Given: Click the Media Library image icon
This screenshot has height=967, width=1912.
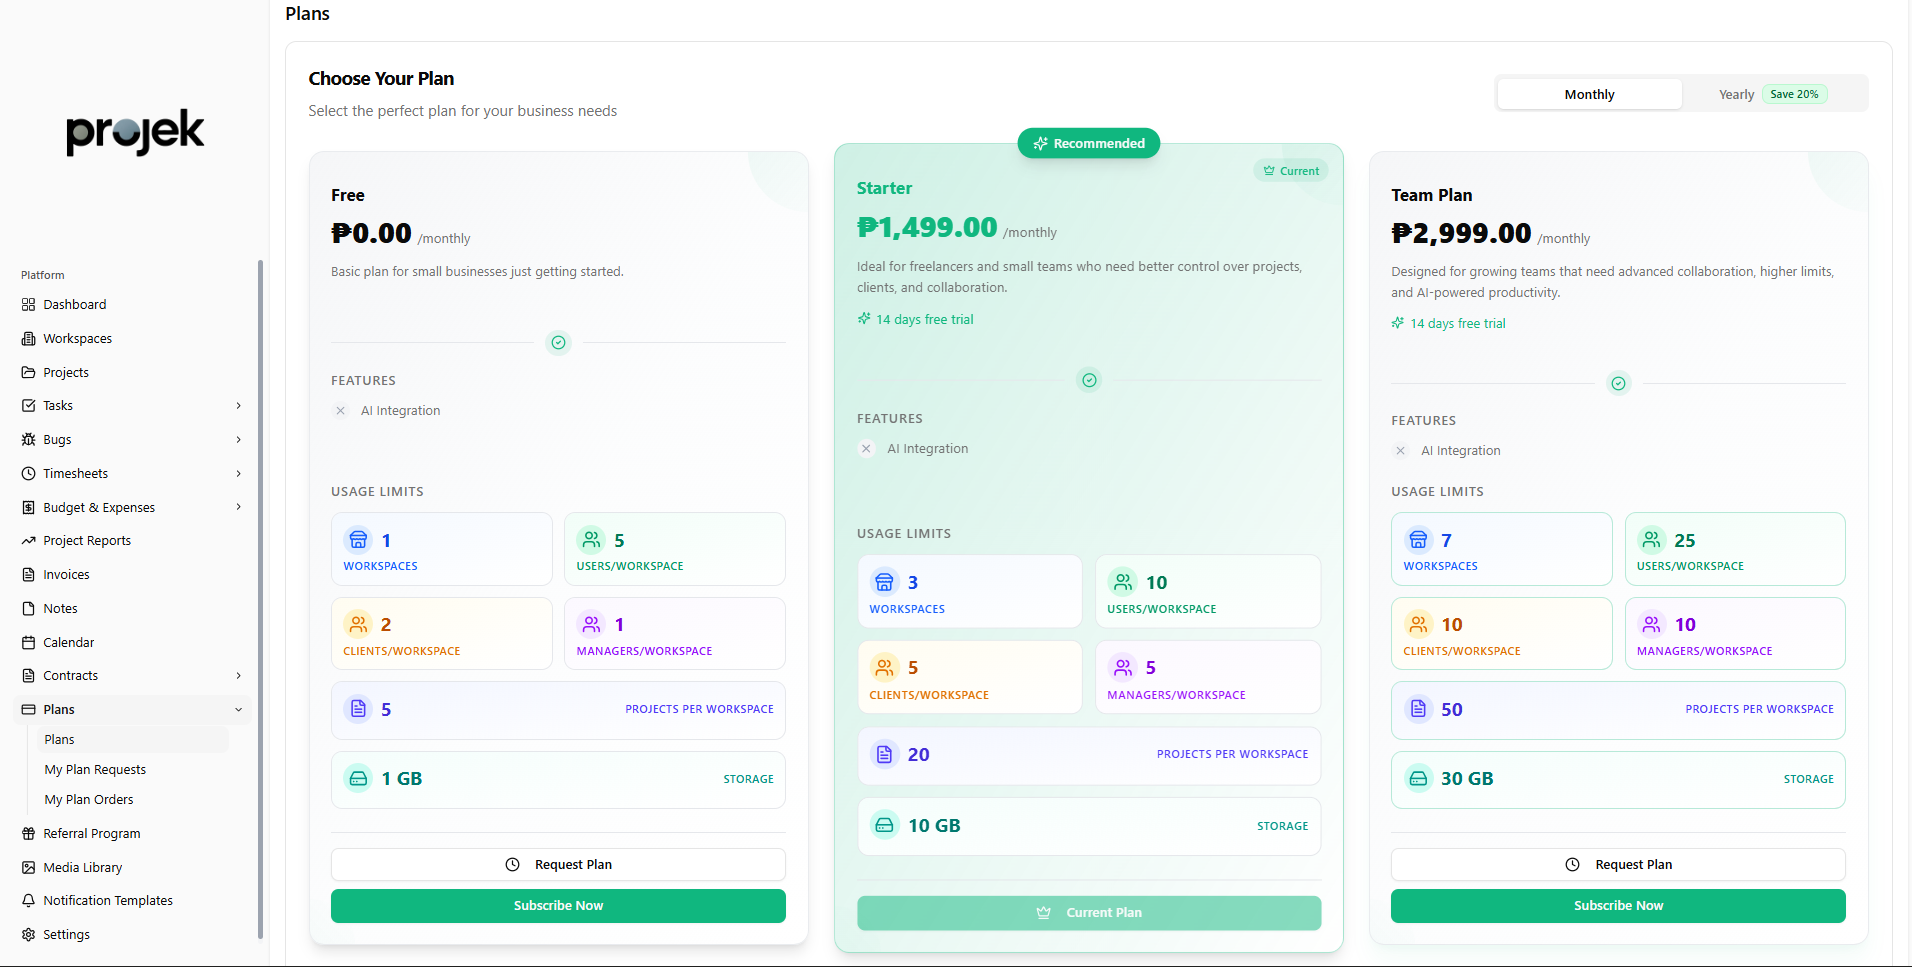Looking at the screenshot, I should (x=28, y=868).
